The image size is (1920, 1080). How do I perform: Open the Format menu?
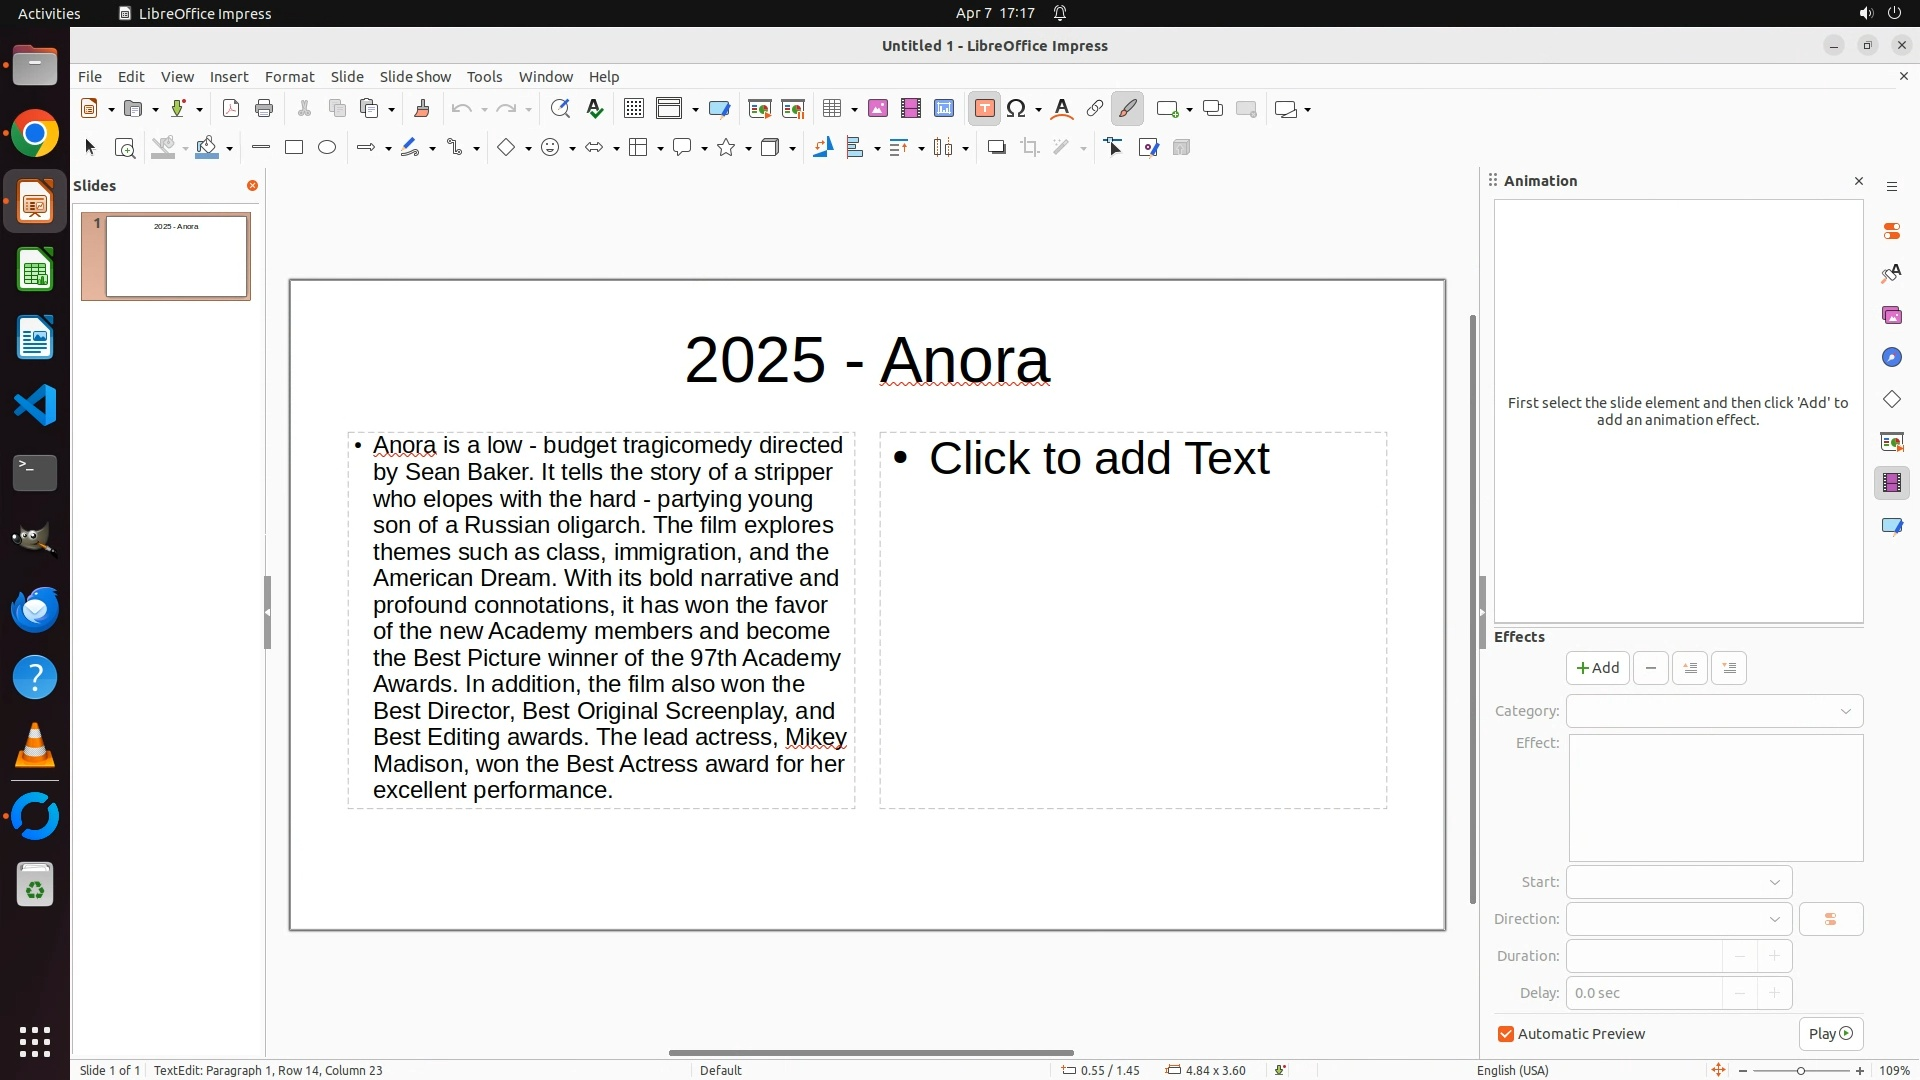point(289,77)
